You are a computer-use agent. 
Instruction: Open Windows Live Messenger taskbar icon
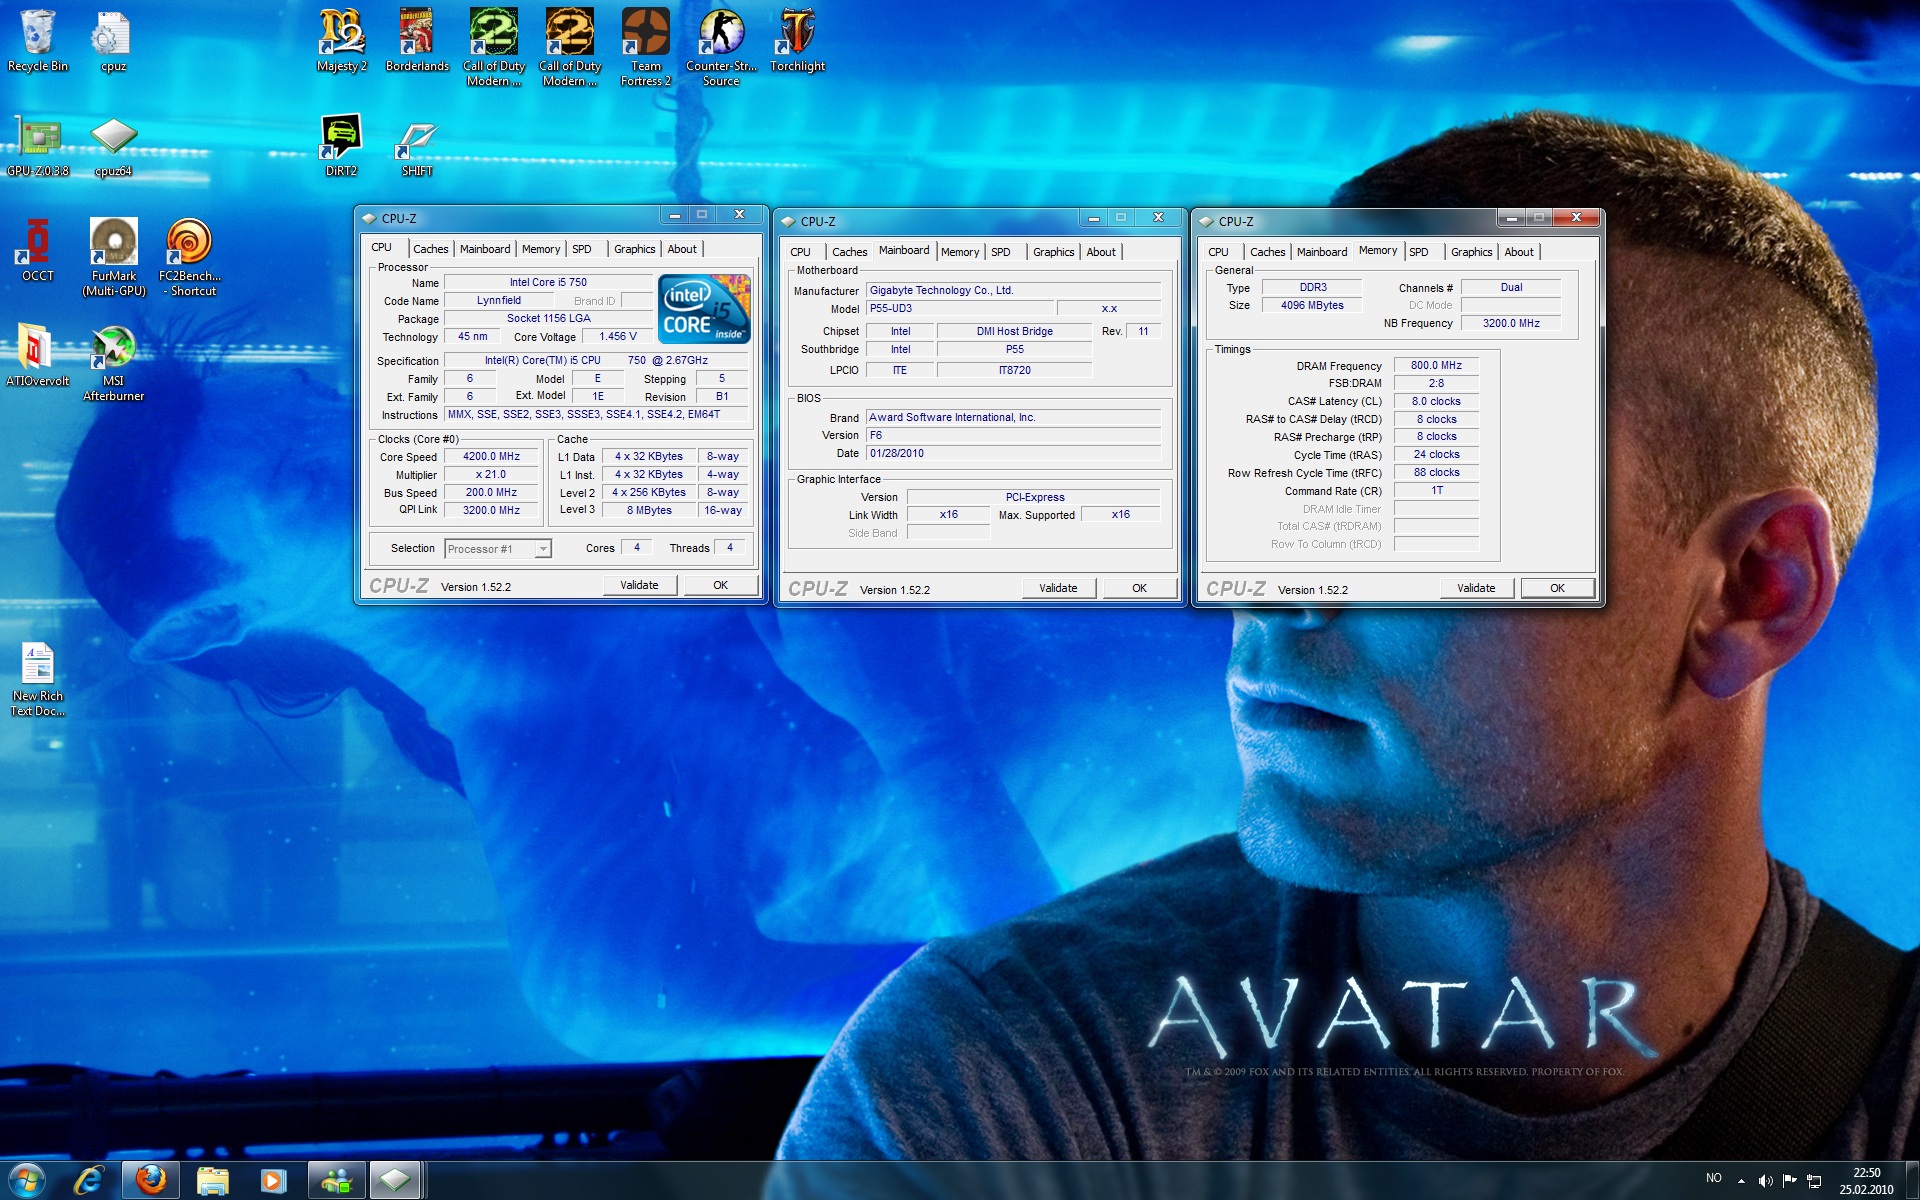pyautogui.click(x=336, y=1181)
